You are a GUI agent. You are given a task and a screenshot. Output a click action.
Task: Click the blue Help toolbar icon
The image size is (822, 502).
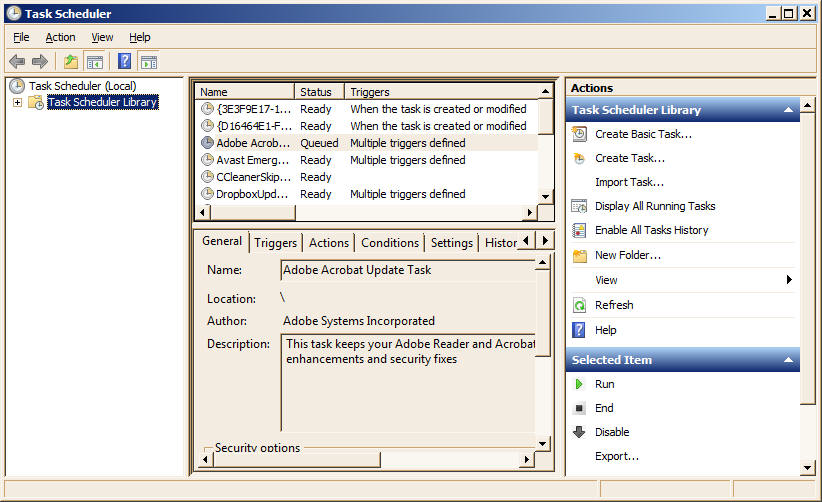[124, 61]
